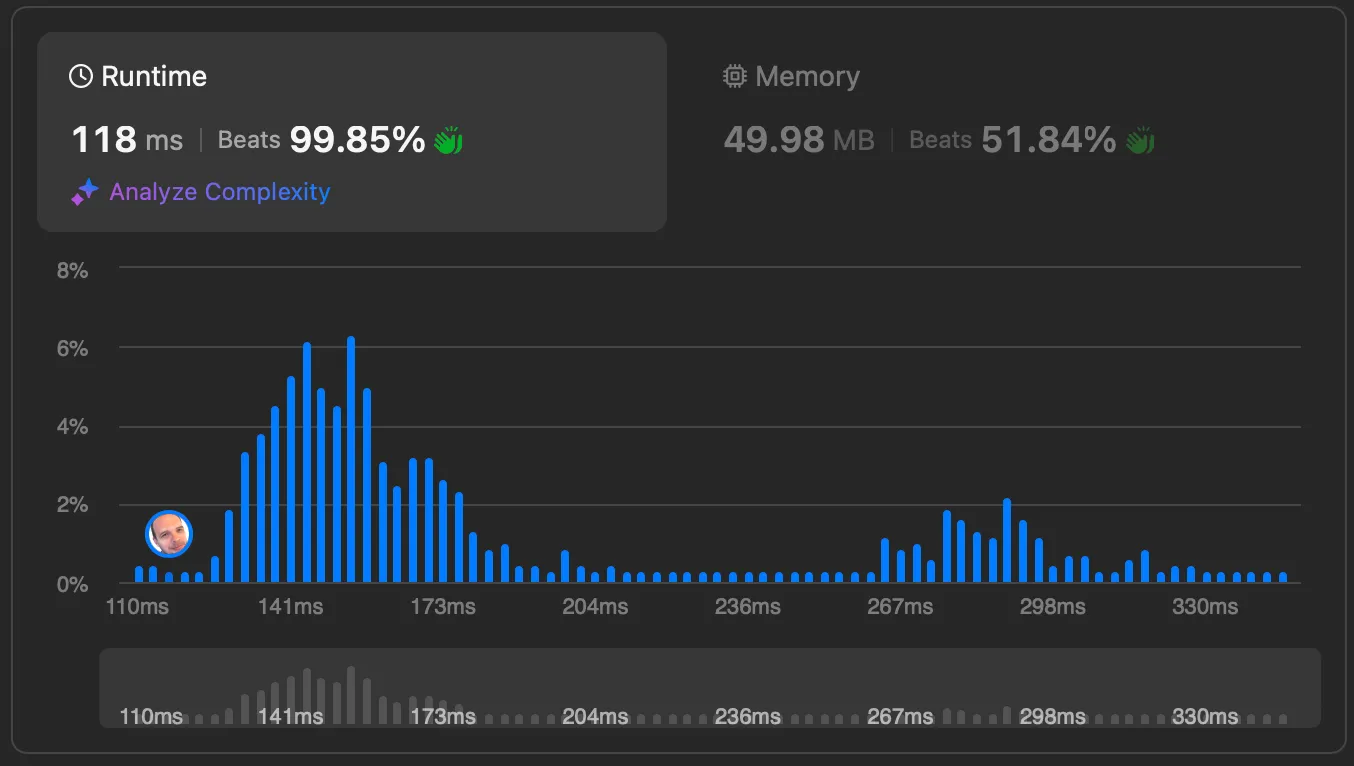Click the first blue bar above 110ms

[x=139, y=575]
